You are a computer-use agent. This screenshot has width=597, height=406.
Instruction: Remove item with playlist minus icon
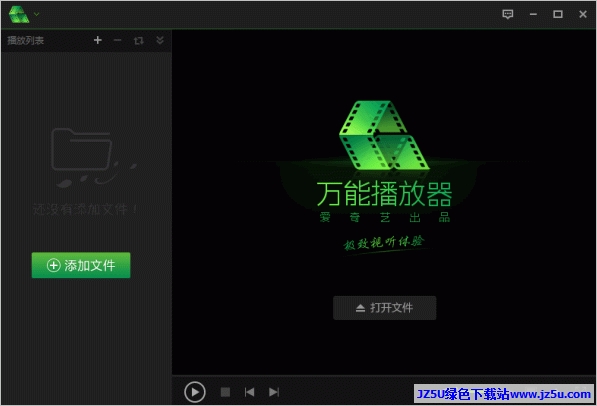coord(118,40)
